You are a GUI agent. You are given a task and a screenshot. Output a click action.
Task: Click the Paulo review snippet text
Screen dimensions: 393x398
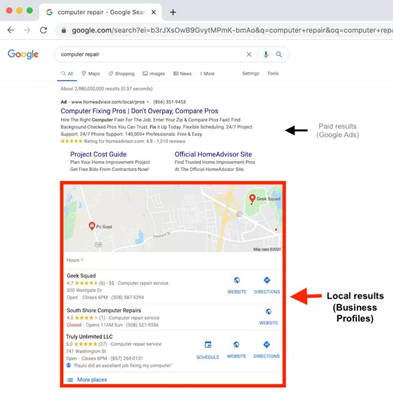(123, 366)
